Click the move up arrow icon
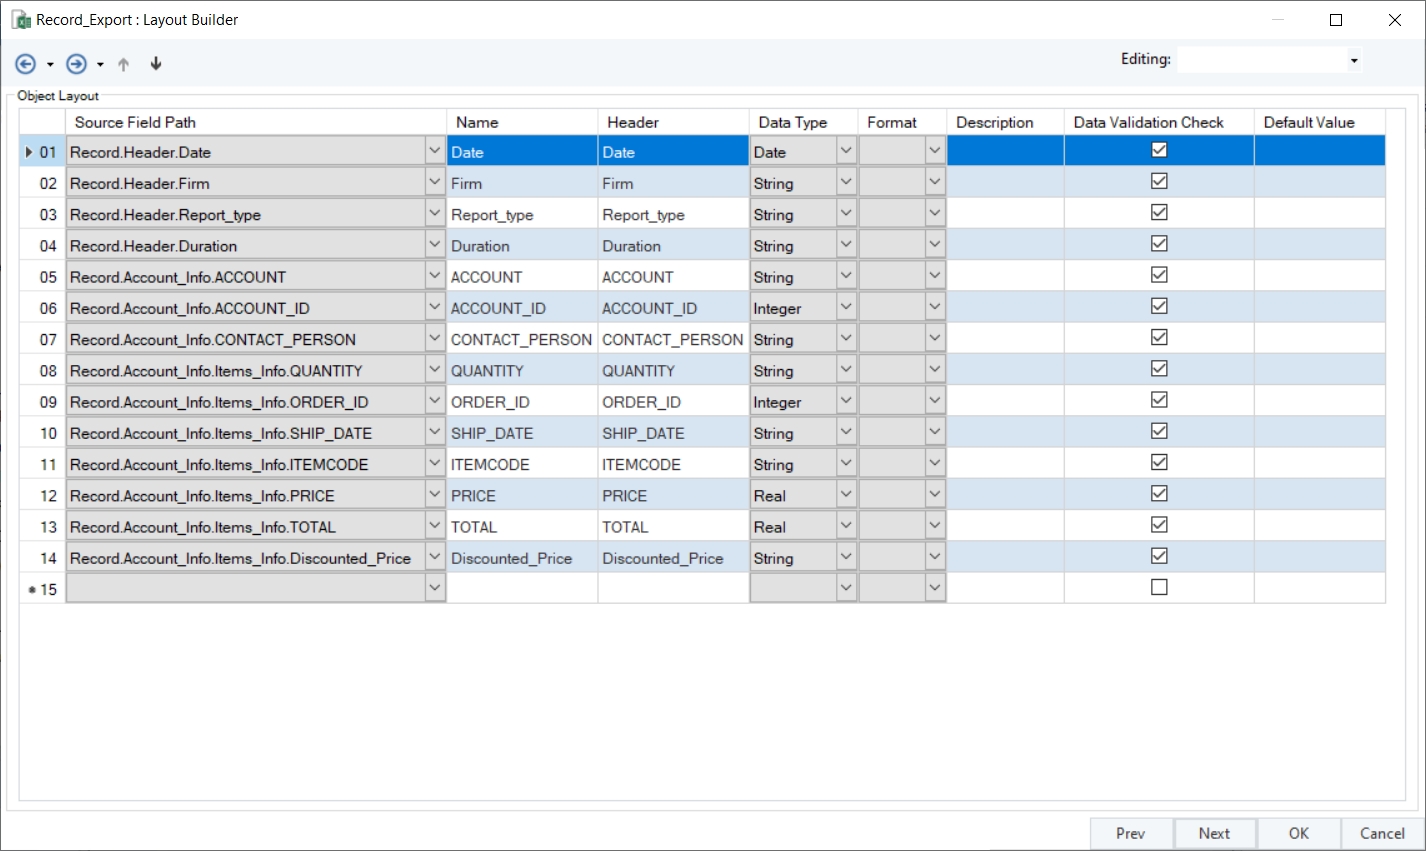Image resolution: width=1426 pixels, height=851 pixels. point(124,64)
